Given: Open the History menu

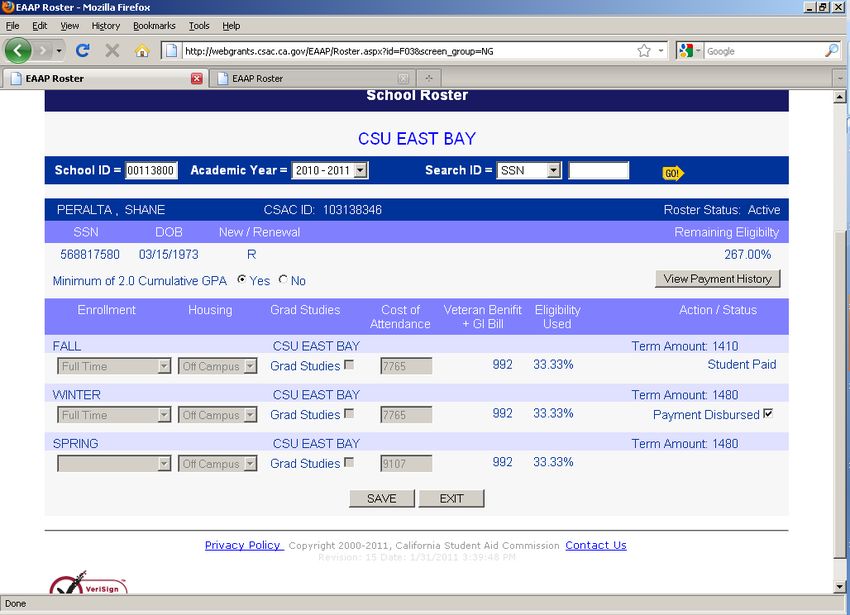Looking at the screenshot, I should coord(106,25).
